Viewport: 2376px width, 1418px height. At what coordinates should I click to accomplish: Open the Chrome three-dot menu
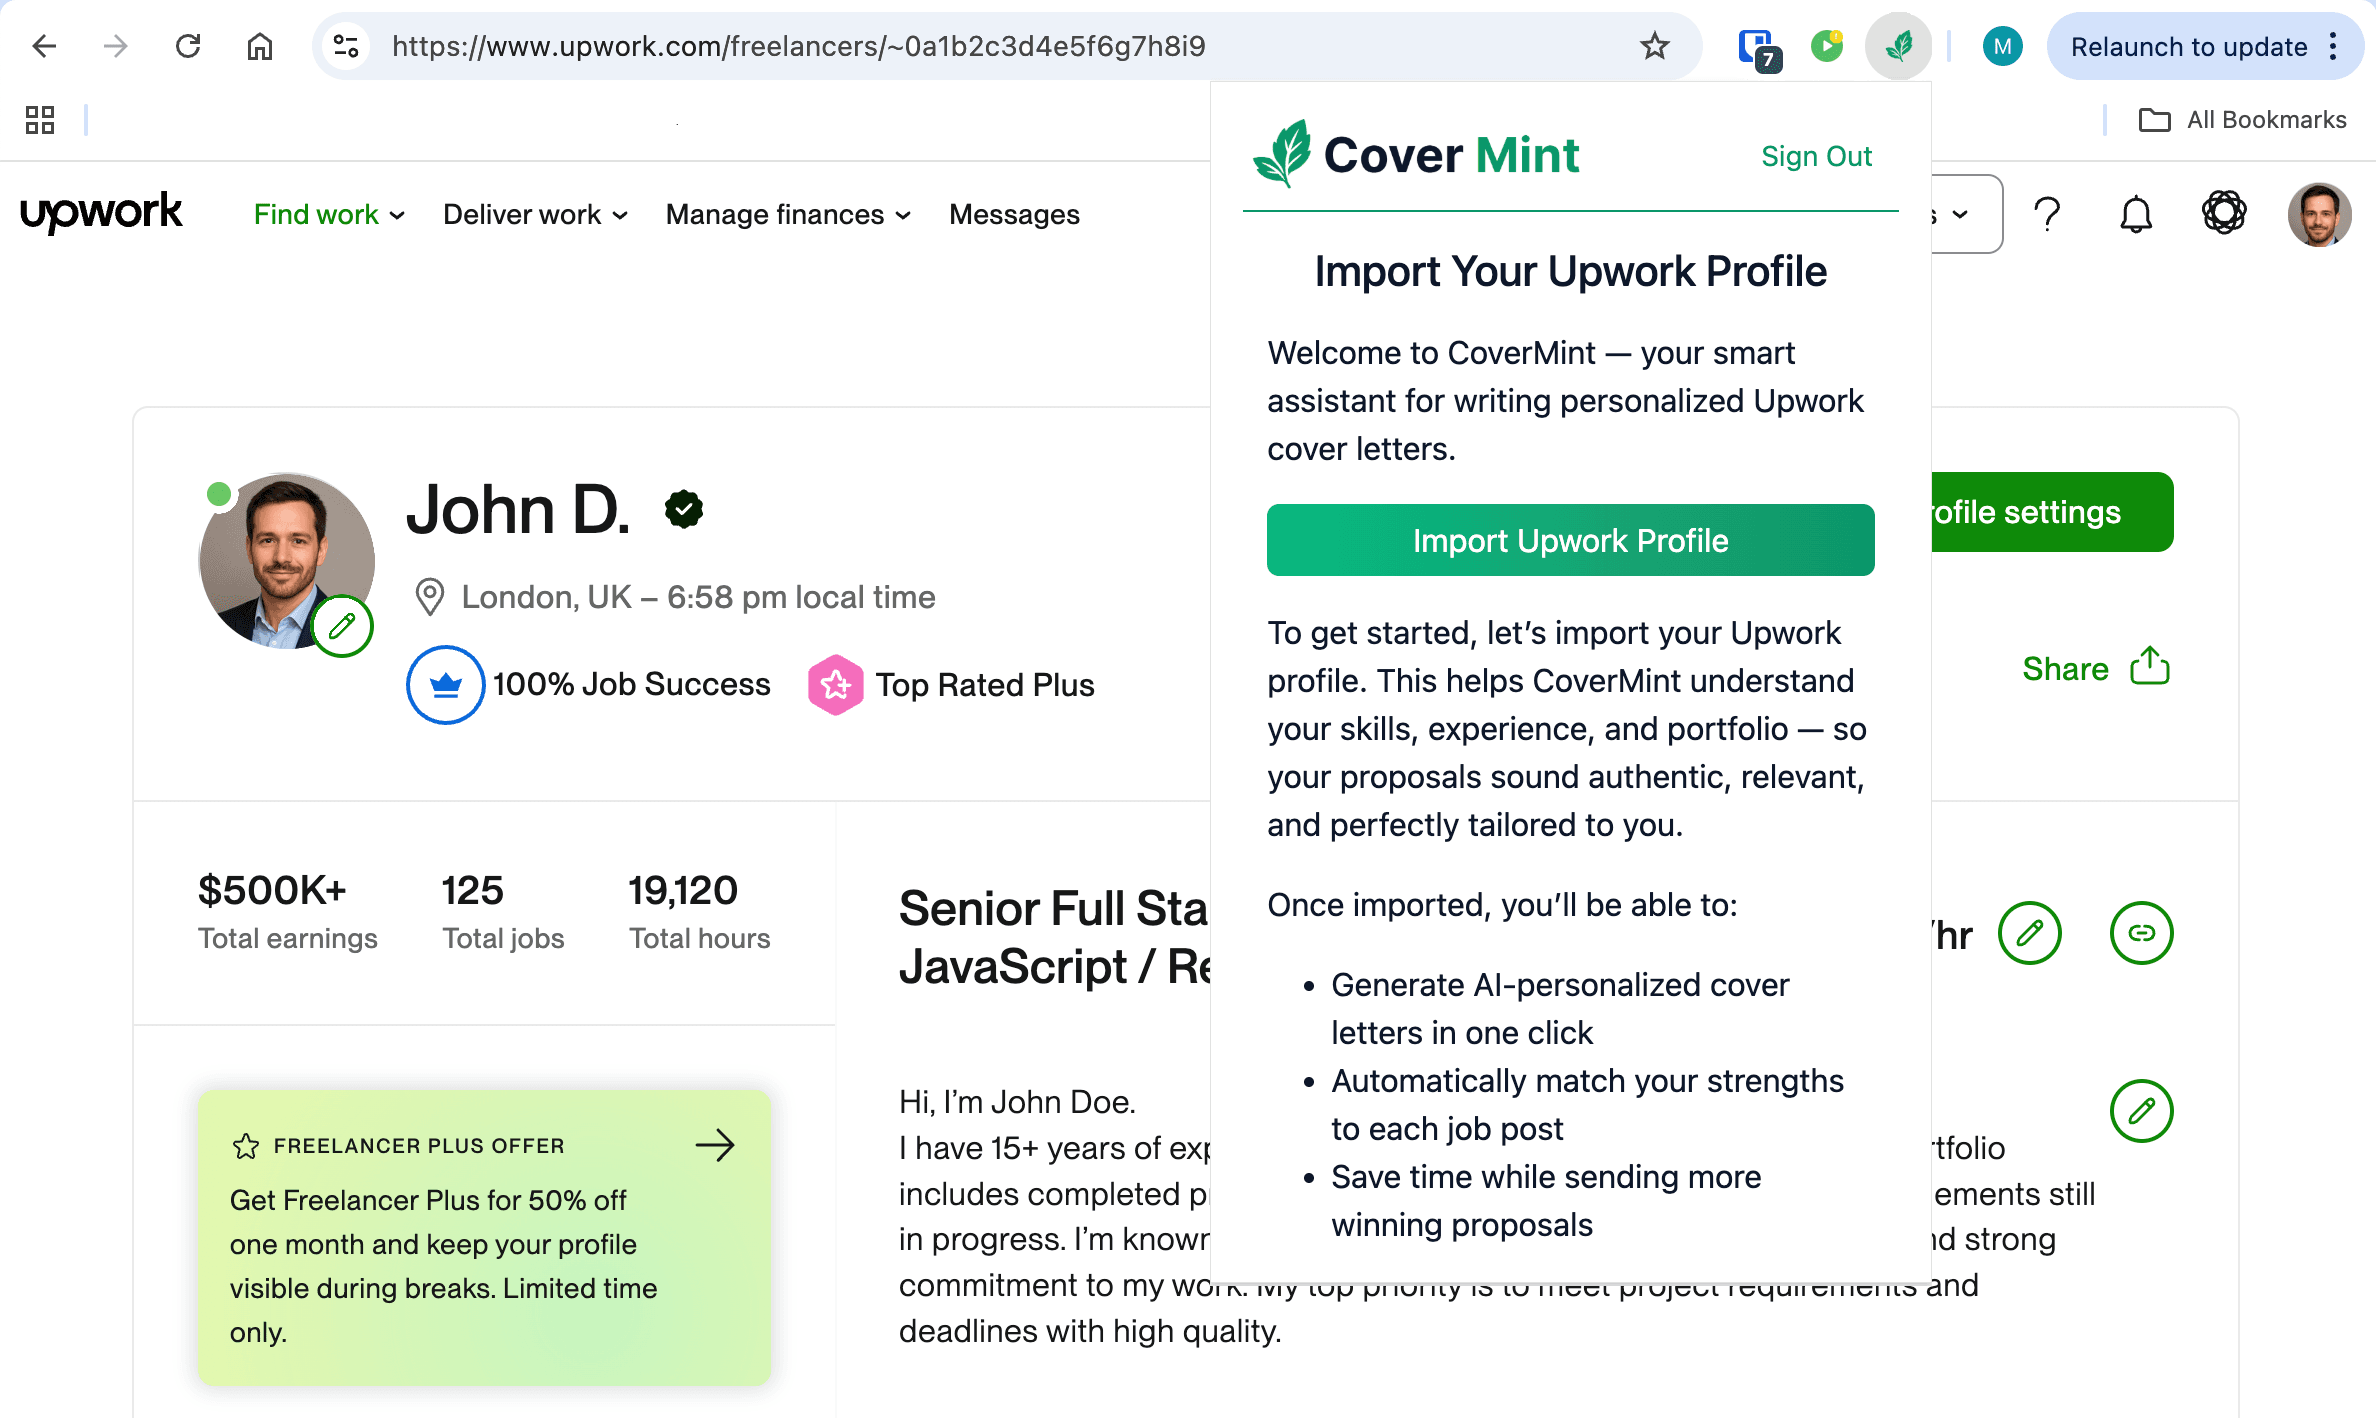(2333, 46)
